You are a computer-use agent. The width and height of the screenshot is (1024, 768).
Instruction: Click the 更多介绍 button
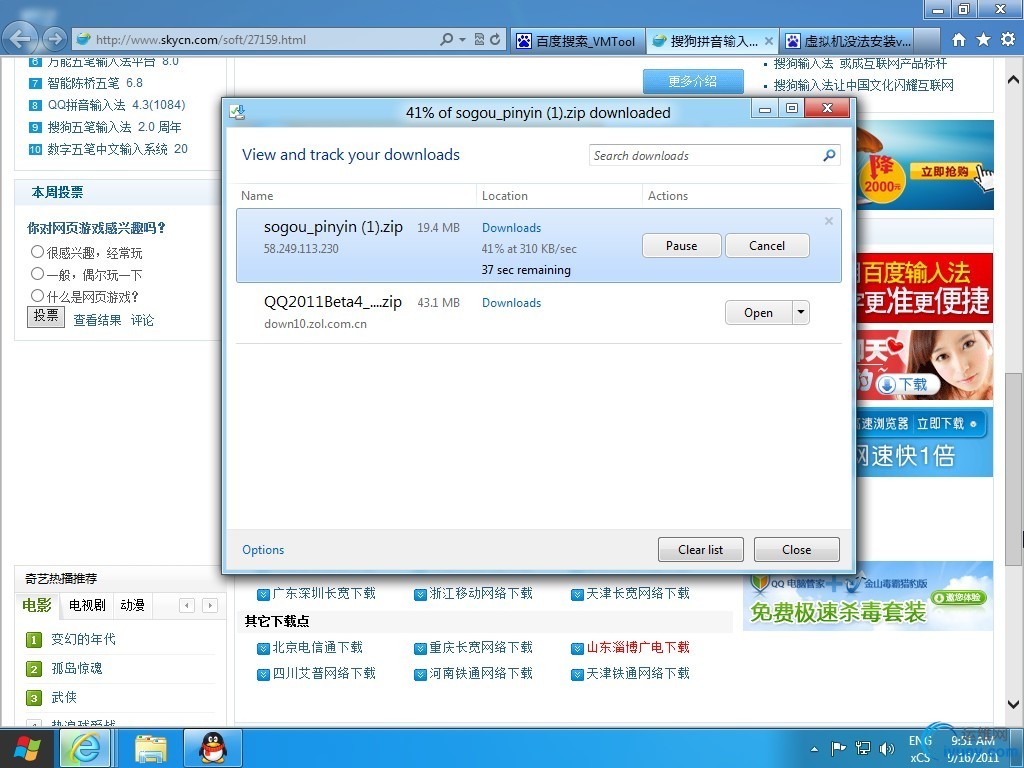tap(693, 82)
